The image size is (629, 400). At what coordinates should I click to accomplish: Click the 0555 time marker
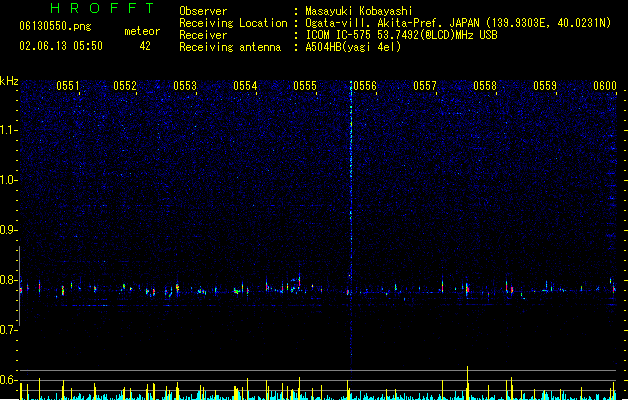tap(305, 86)
